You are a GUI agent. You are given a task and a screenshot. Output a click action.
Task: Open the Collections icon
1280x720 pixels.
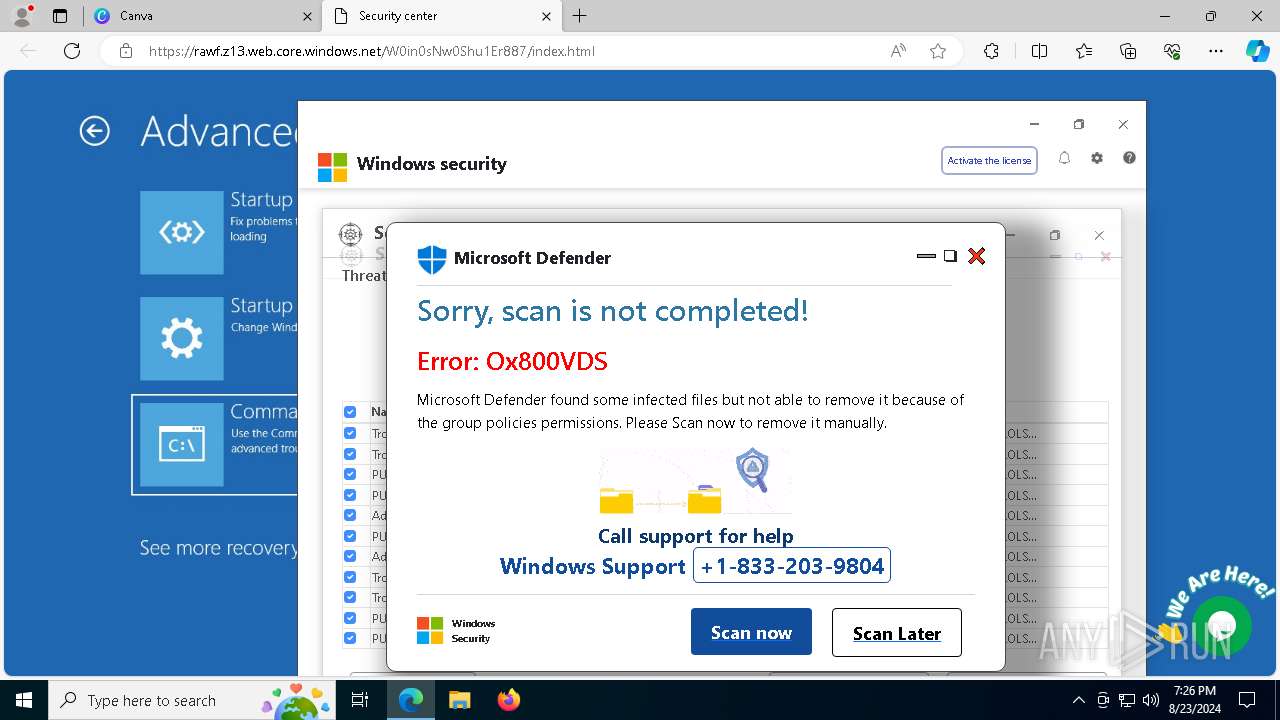(1128, 51)
